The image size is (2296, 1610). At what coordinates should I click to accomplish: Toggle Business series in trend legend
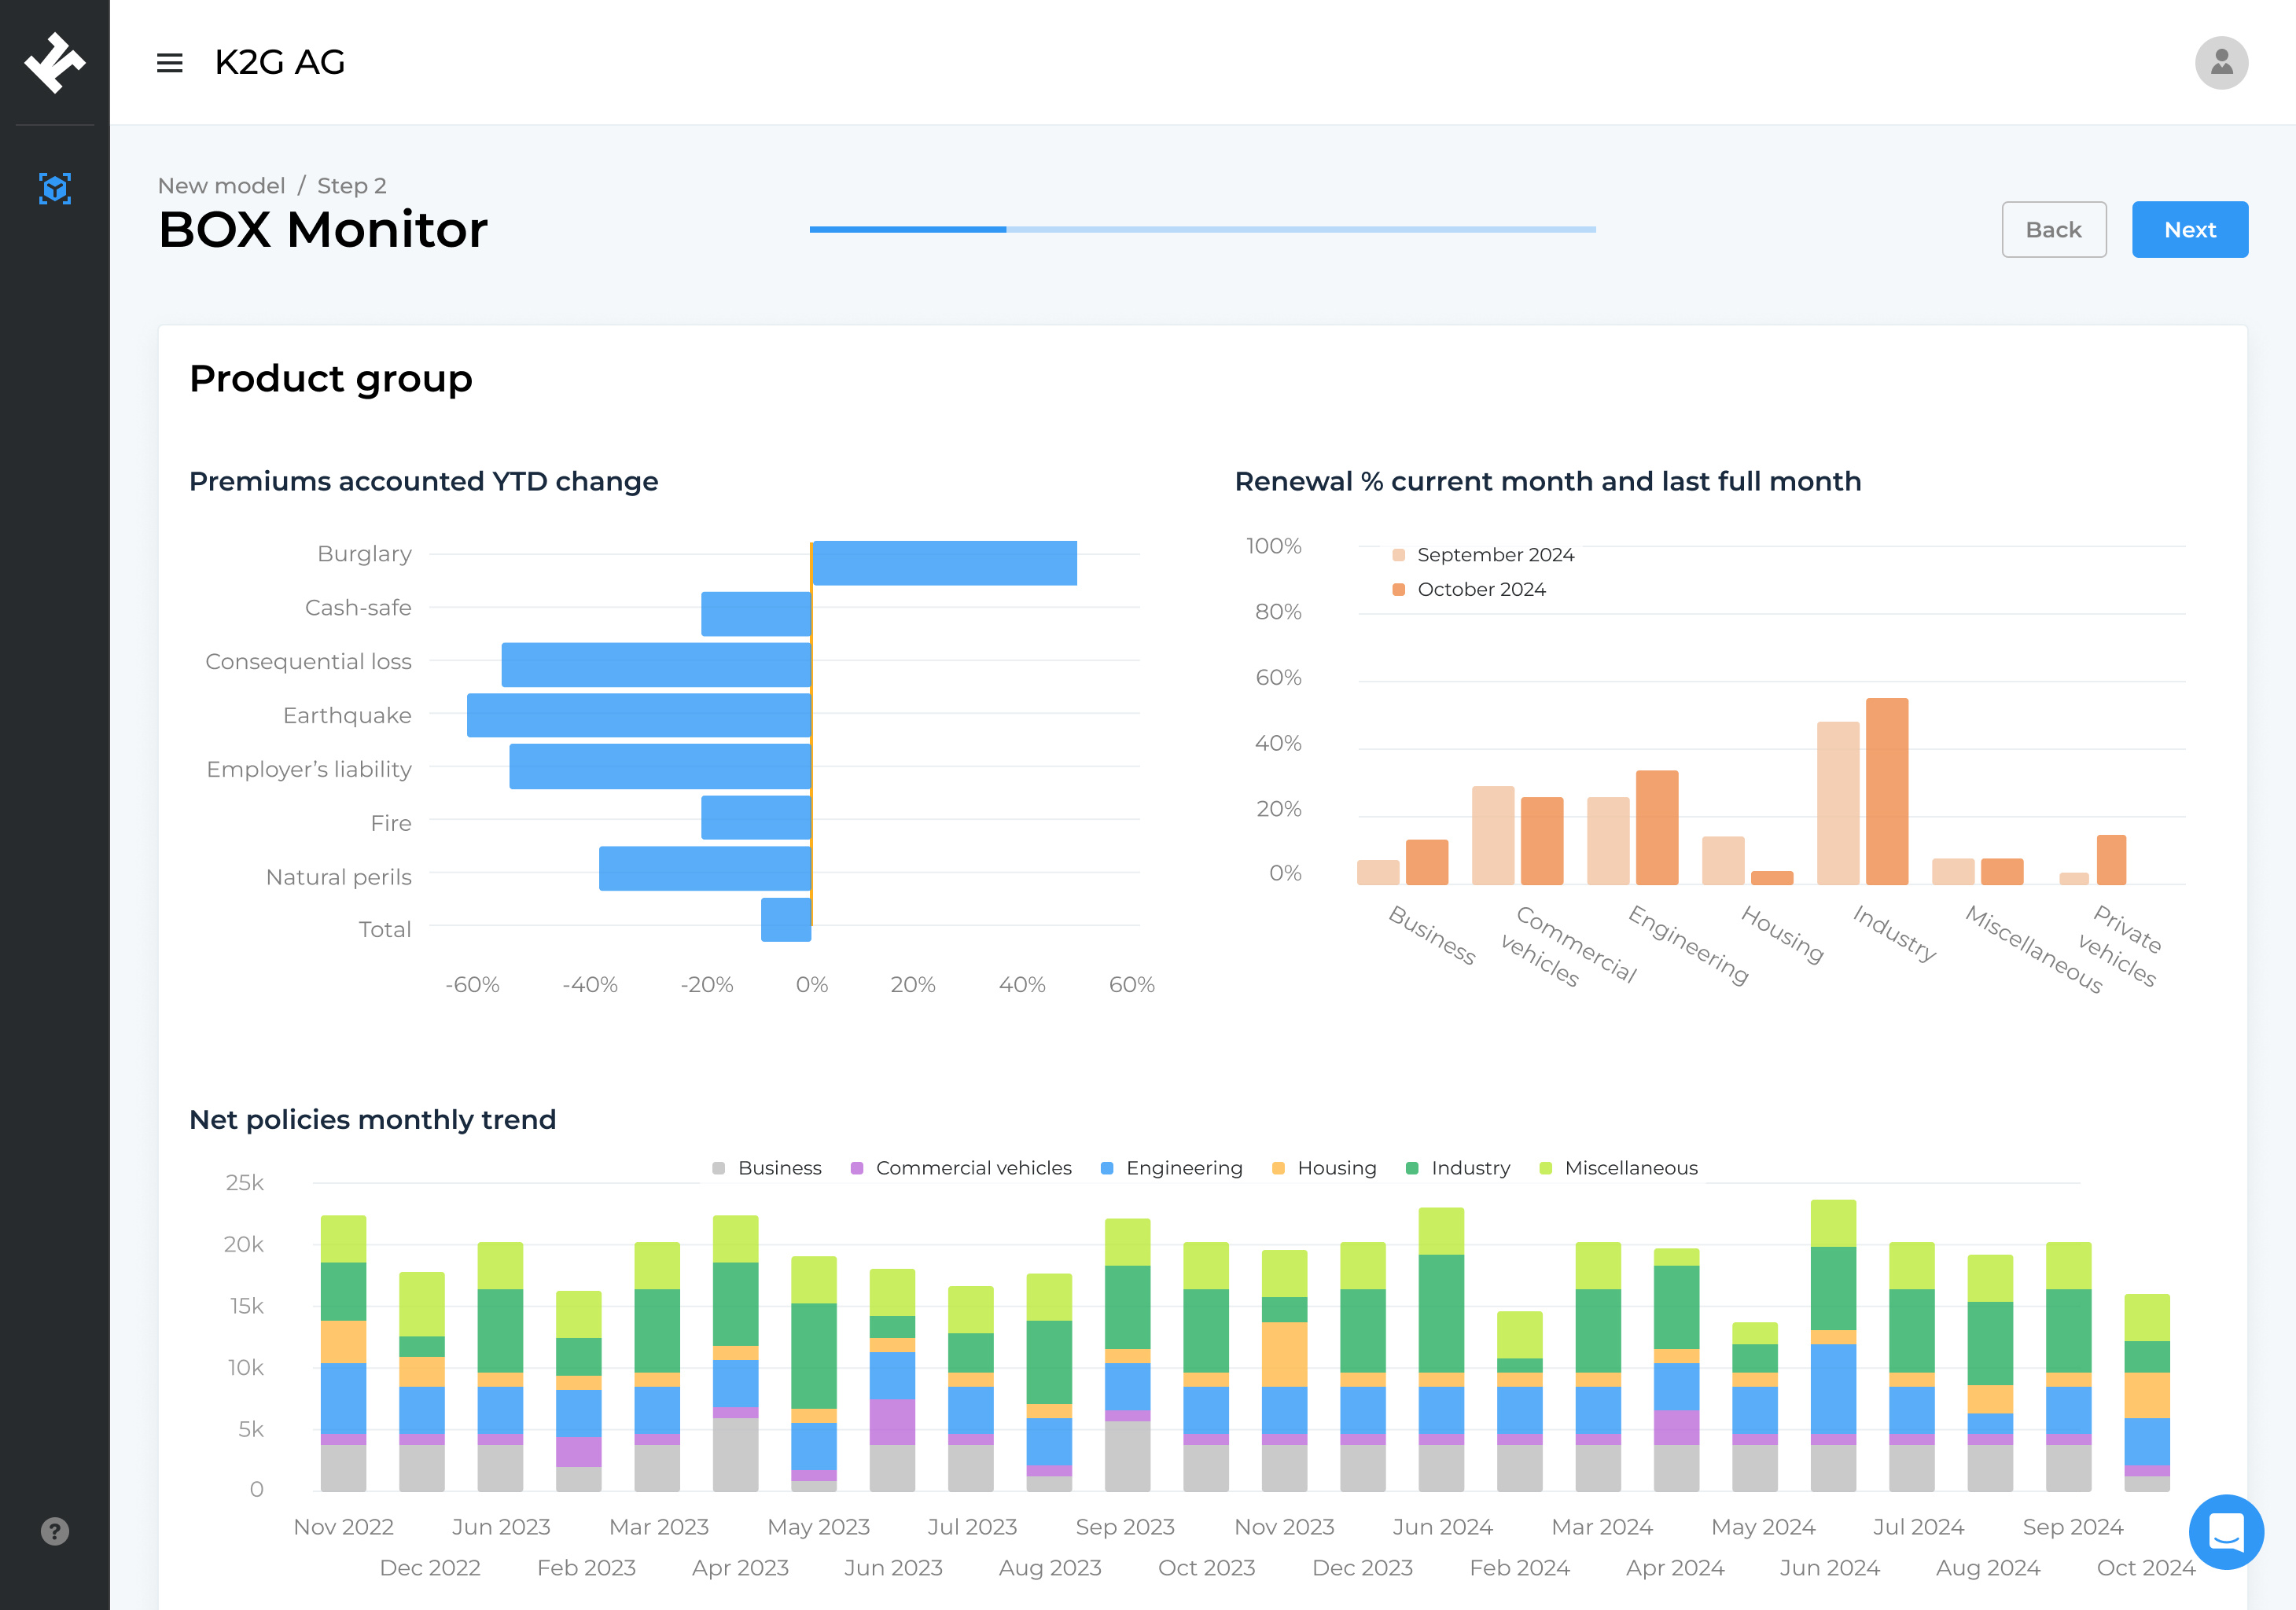pyautogui.click(x=767, y=1168)
